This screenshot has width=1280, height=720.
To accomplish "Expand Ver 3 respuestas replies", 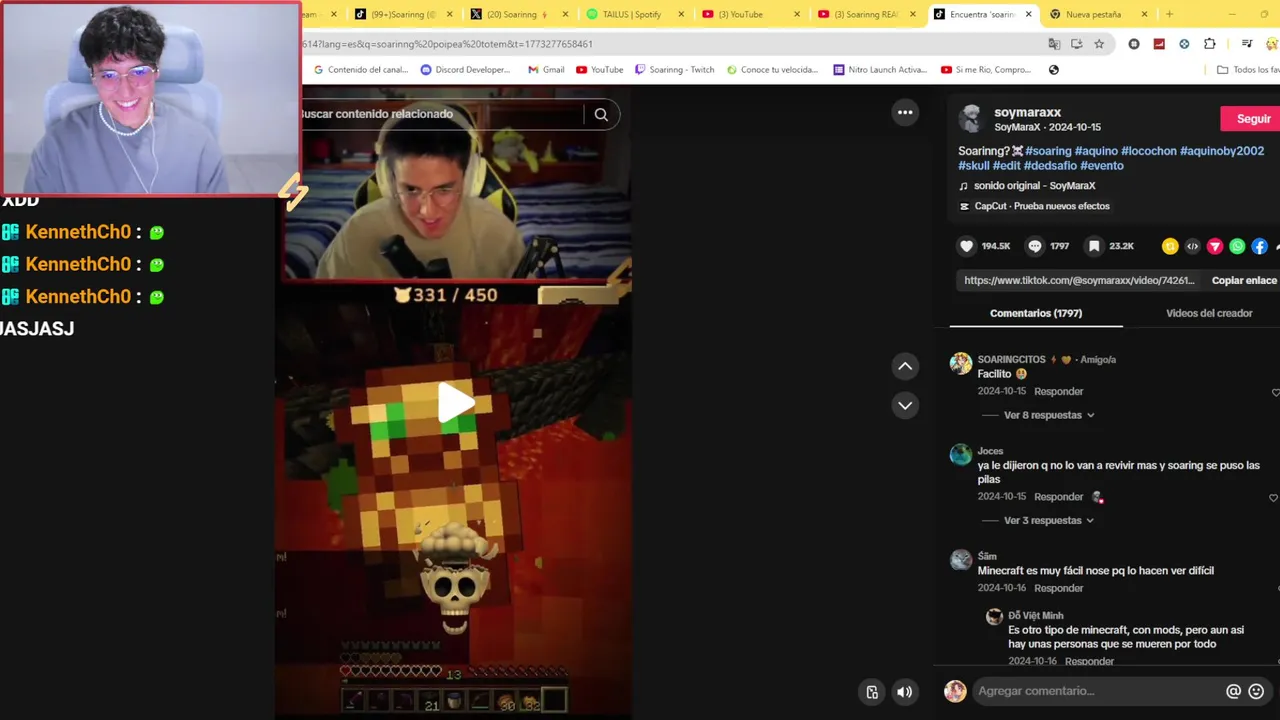I will [x=1048, y=520].
